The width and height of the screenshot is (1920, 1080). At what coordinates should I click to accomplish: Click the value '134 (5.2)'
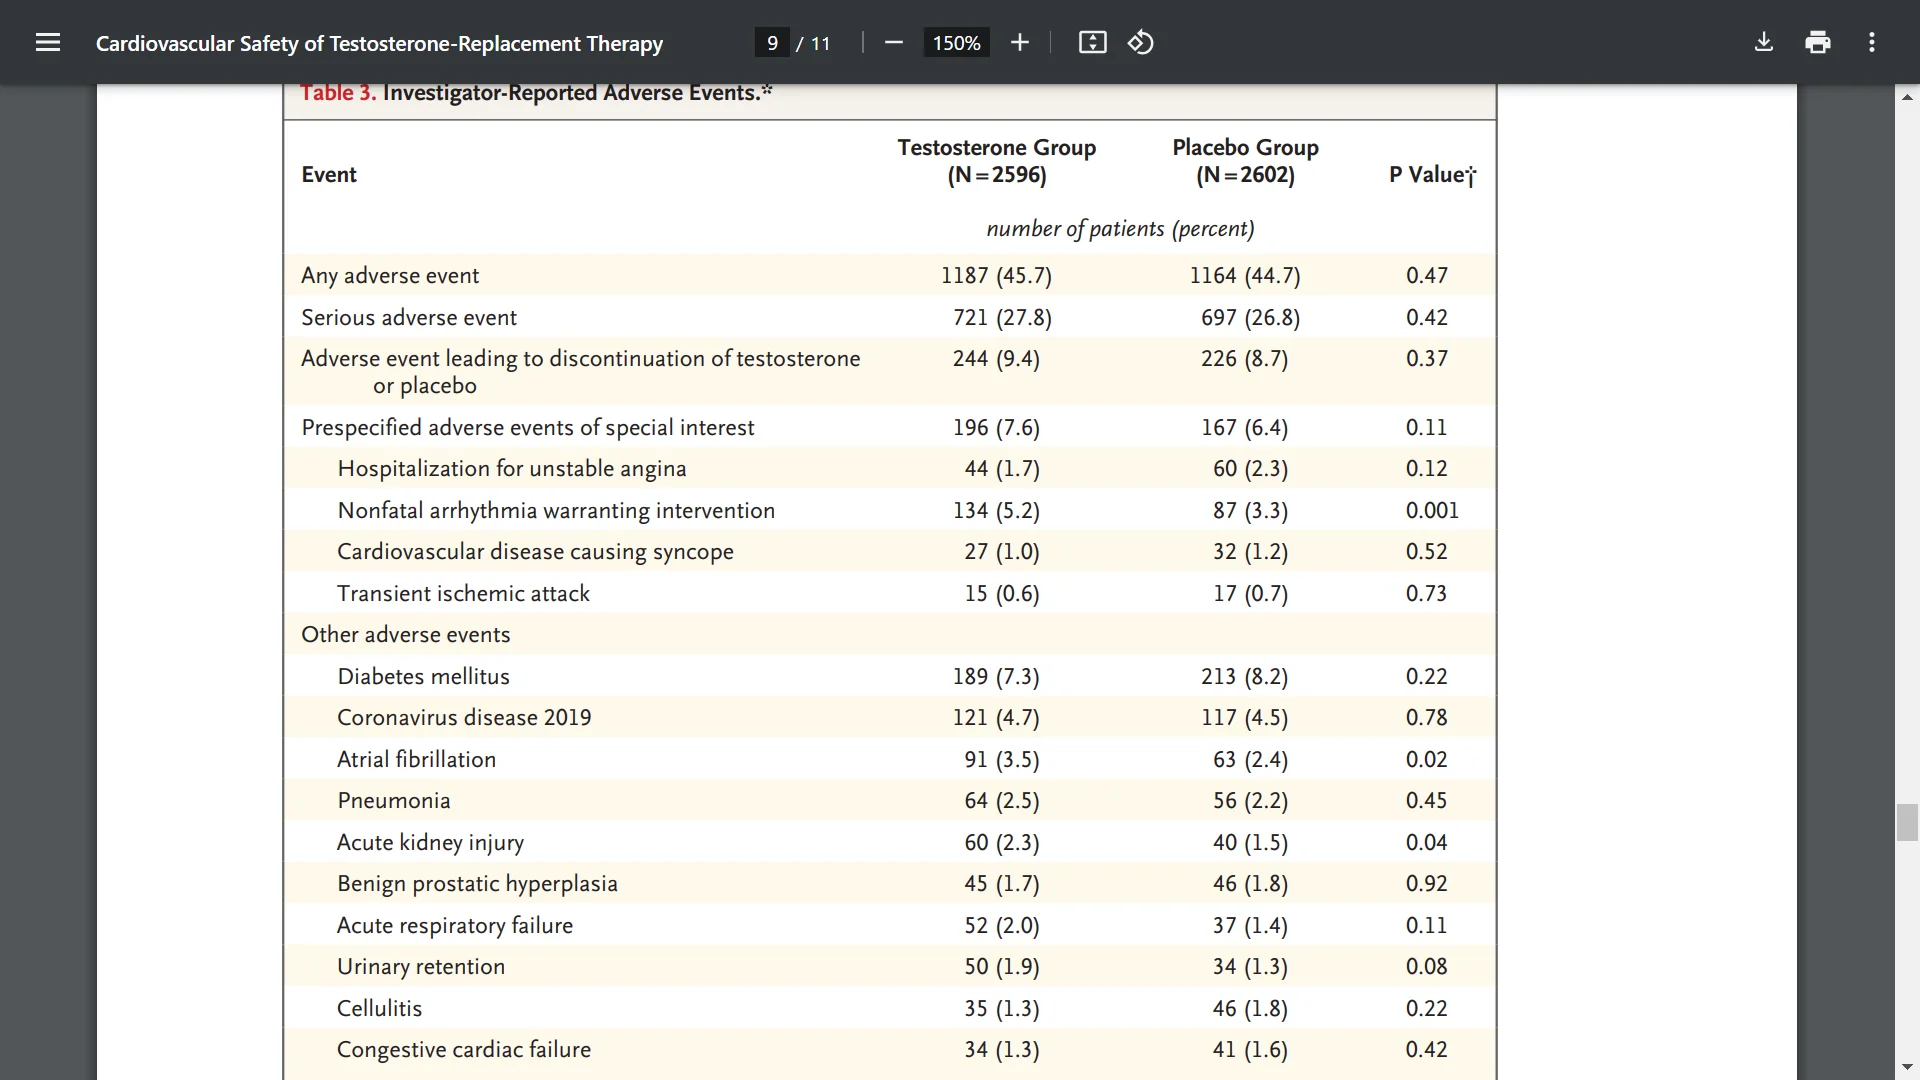[x=996, y=511]
